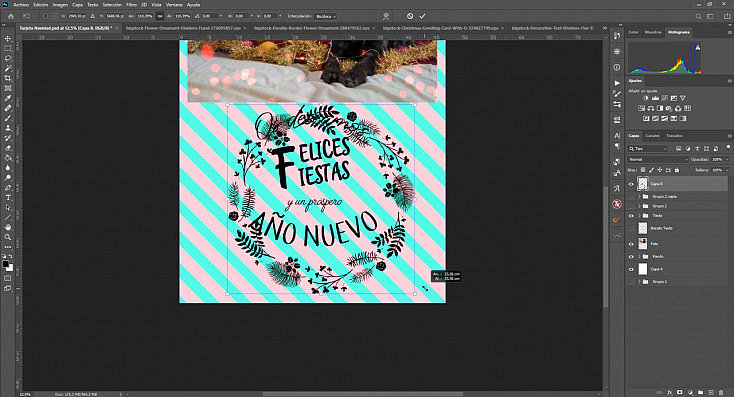The width and height of the screenshot is (734, 397).
Task: Select the Eyedropper tool
Action: coord(7,98)
